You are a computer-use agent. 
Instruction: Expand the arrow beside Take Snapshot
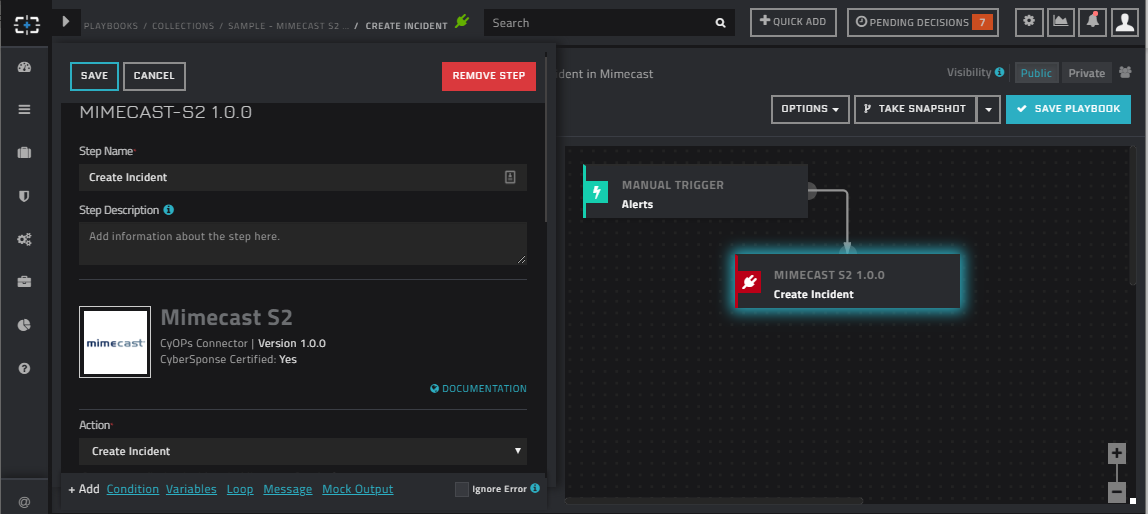(x=988, y=109)
